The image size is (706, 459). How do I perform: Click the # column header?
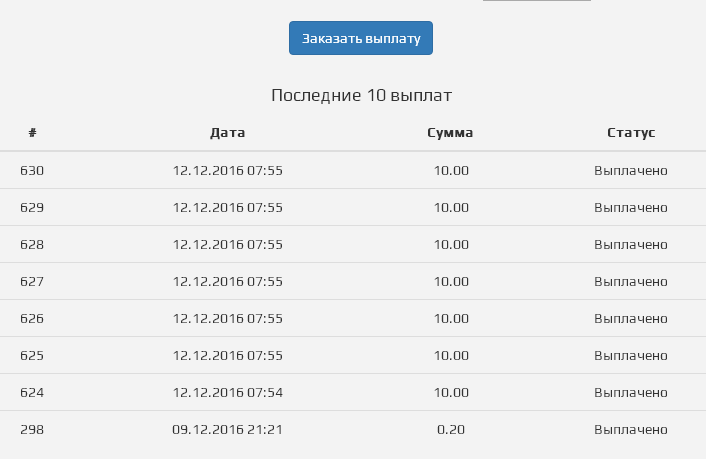[x=32, y=132]
